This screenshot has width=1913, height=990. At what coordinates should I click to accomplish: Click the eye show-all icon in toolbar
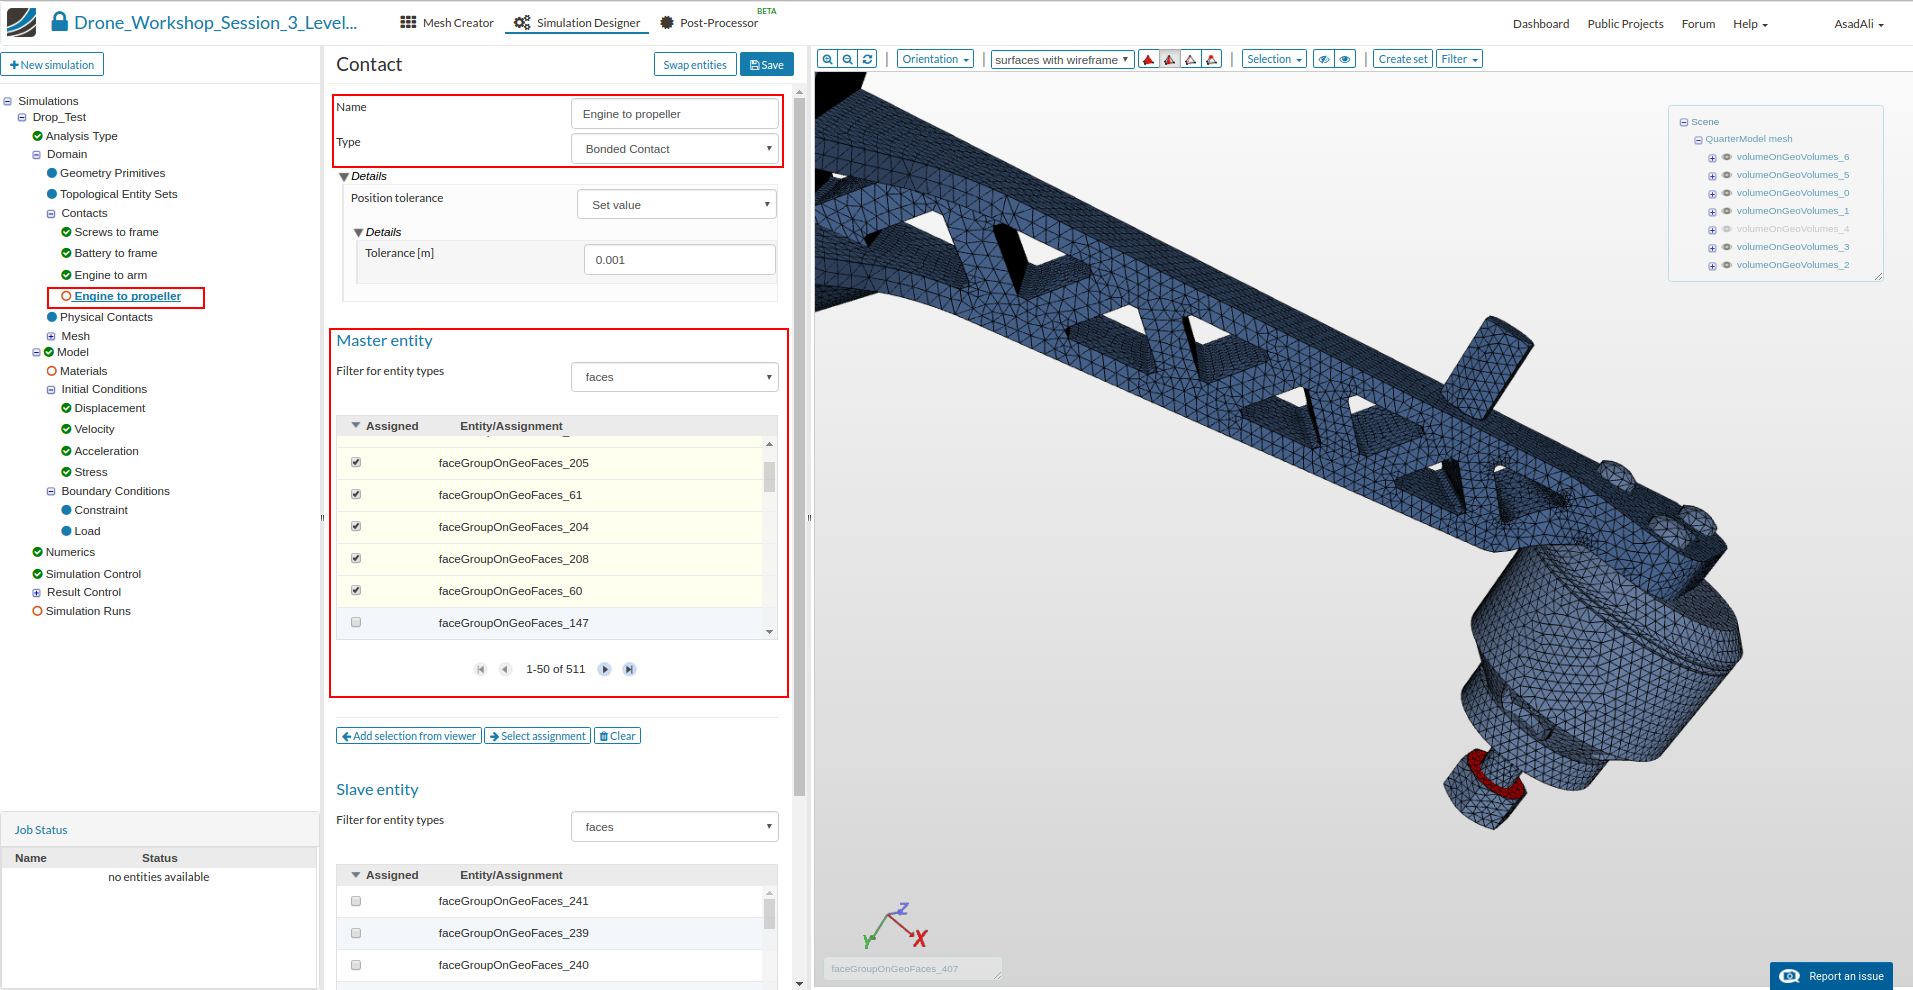point(1345,59)
